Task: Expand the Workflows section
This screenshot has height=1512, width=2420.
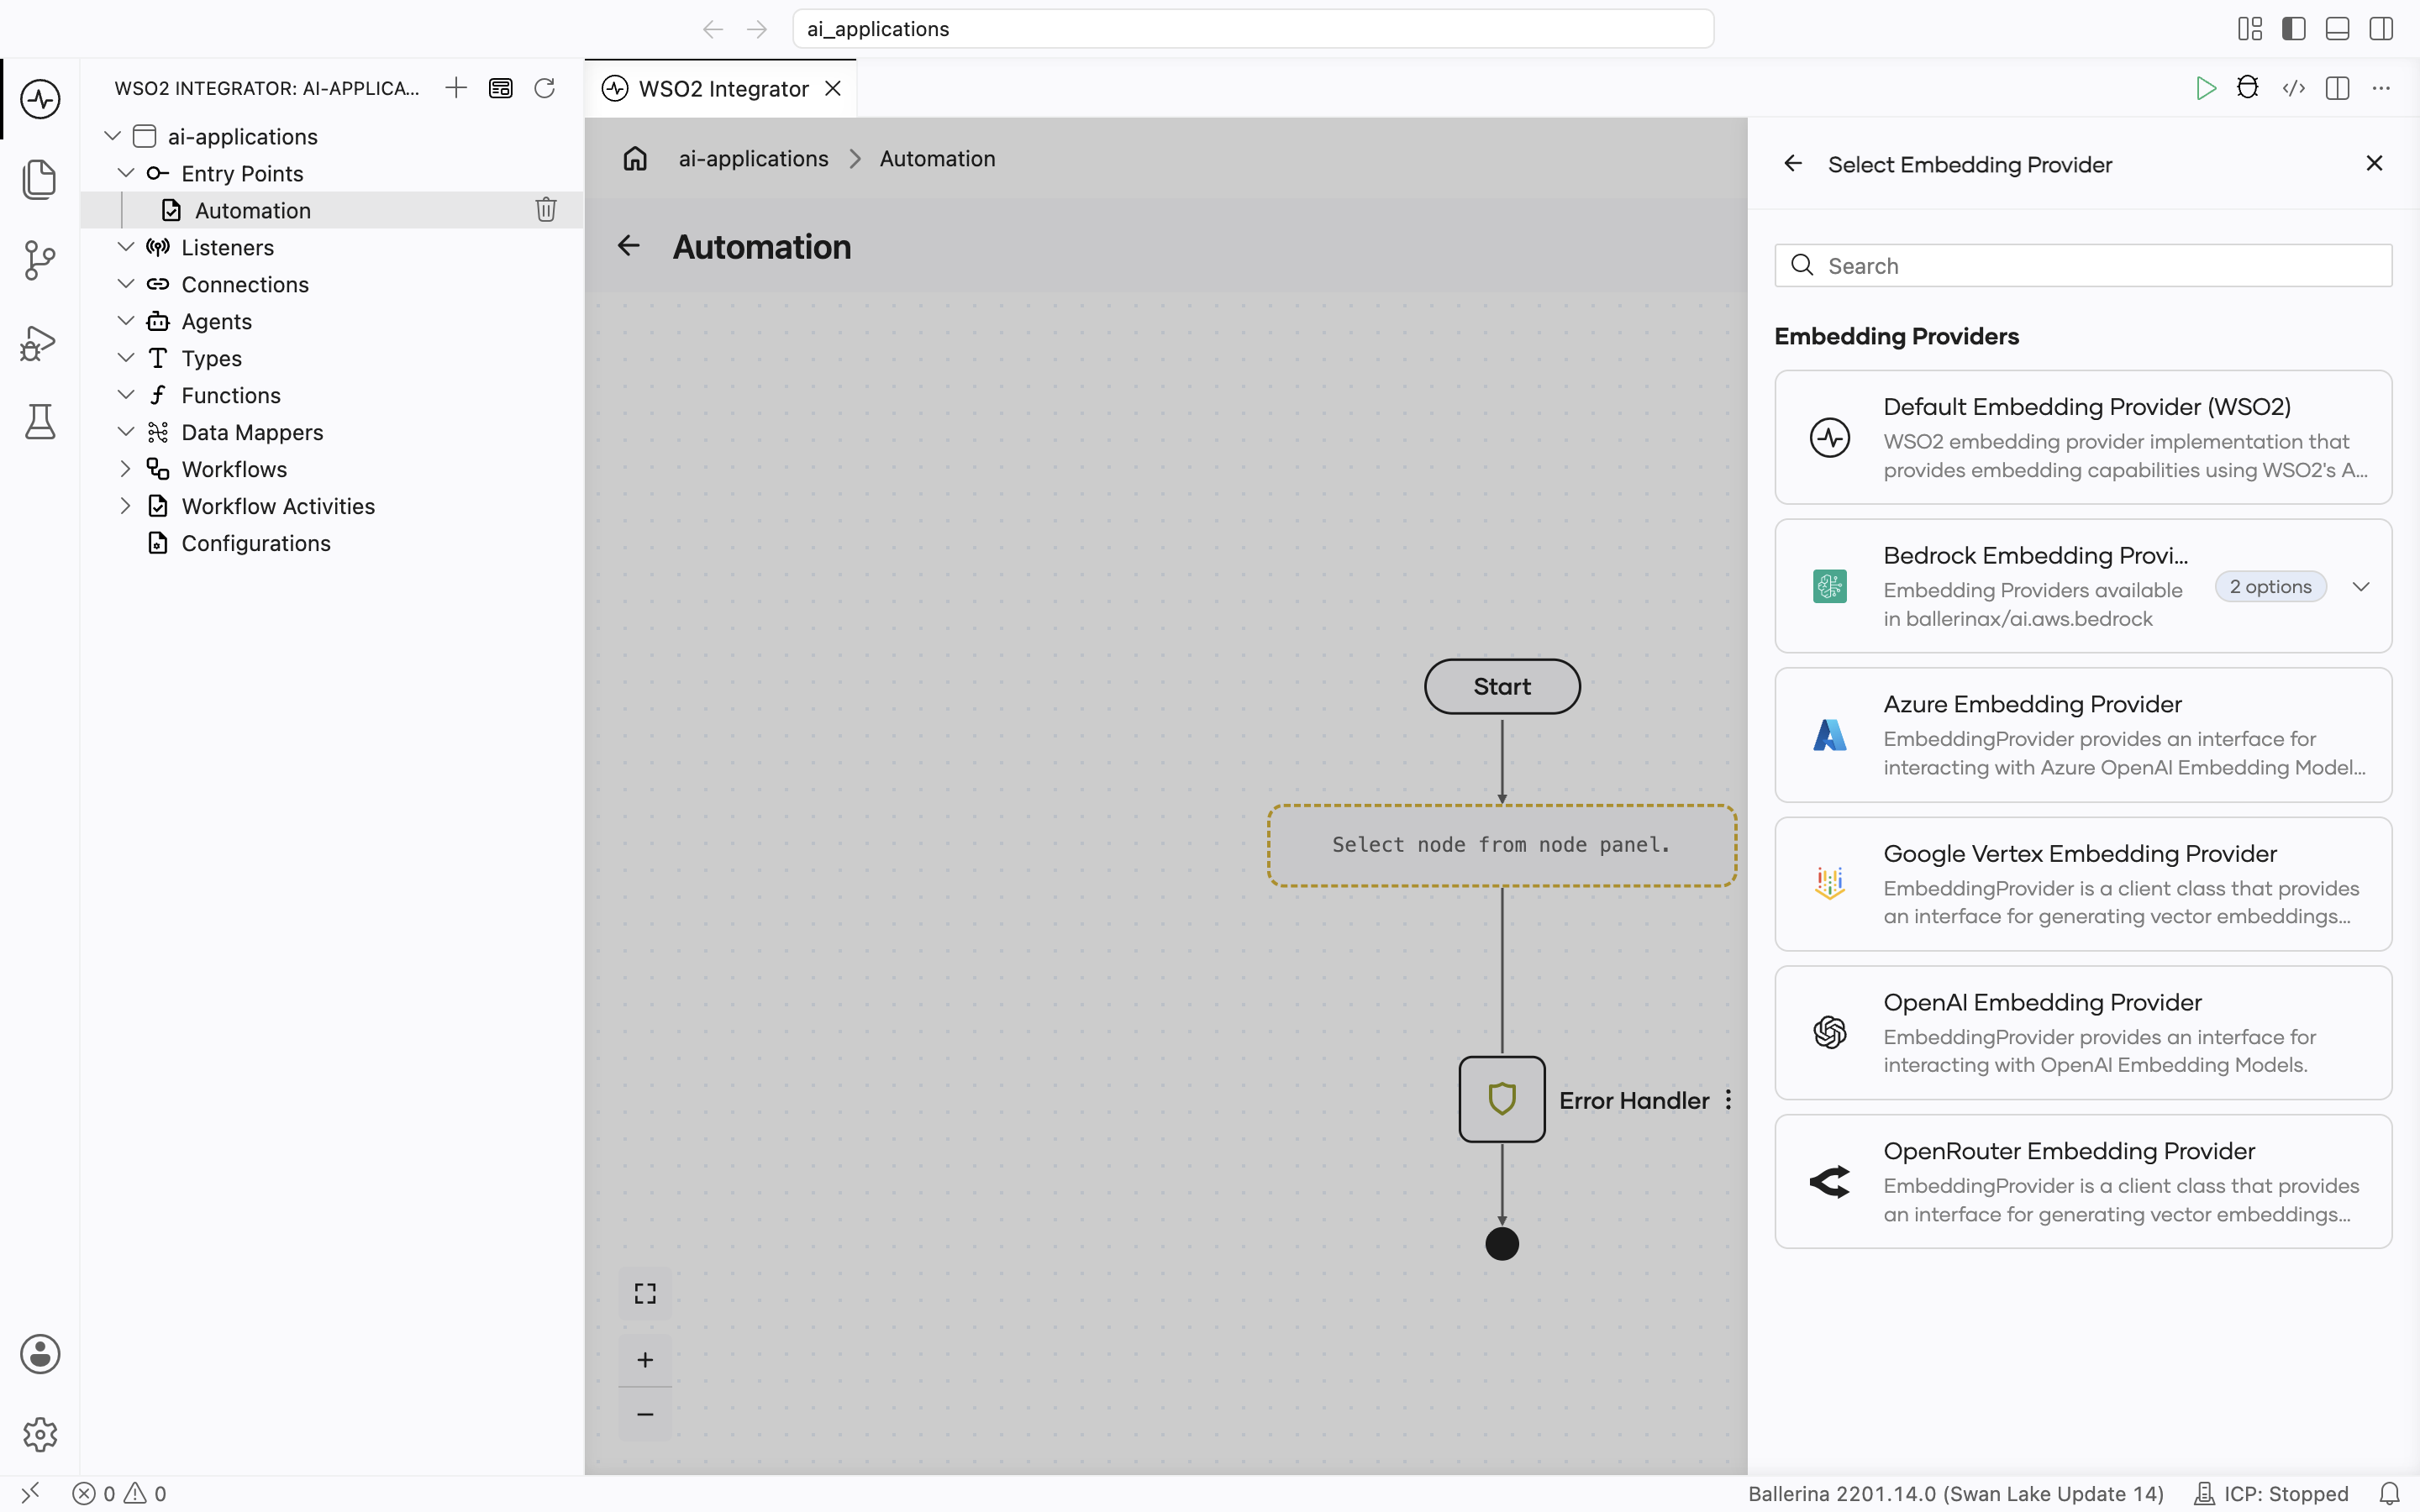Action: (126, 469)
